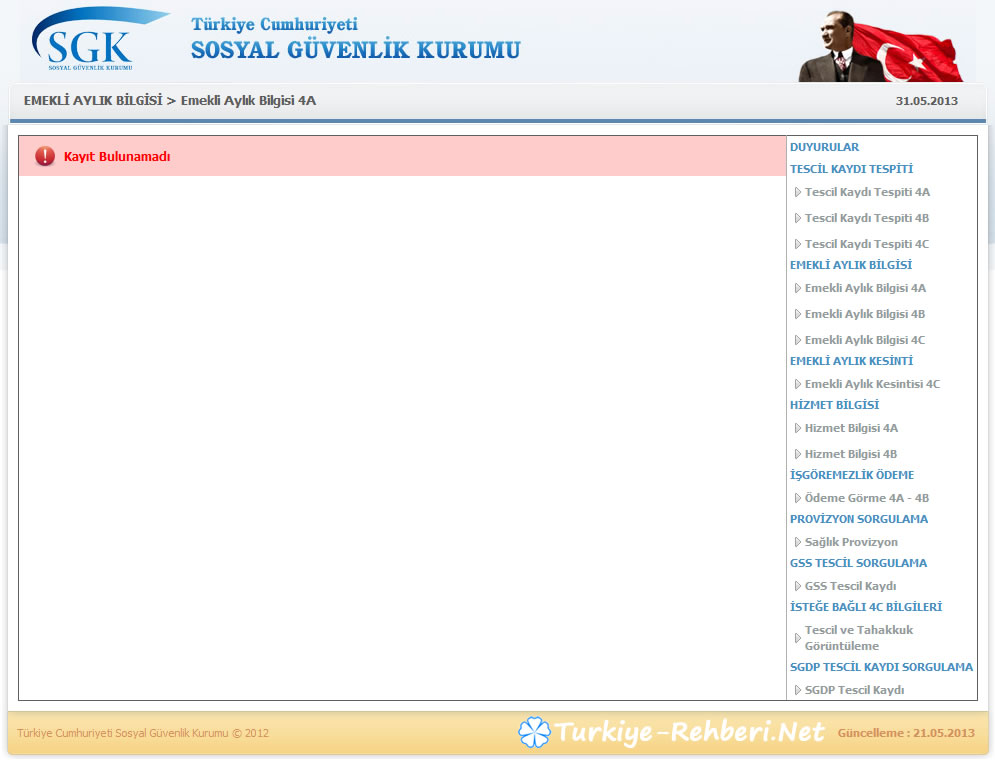Select Emekli Aylık Bilgisi 4A
Image resolution: width=995 pixels, height=761 pixels.
pyautogui.click(x=865, y=288)
